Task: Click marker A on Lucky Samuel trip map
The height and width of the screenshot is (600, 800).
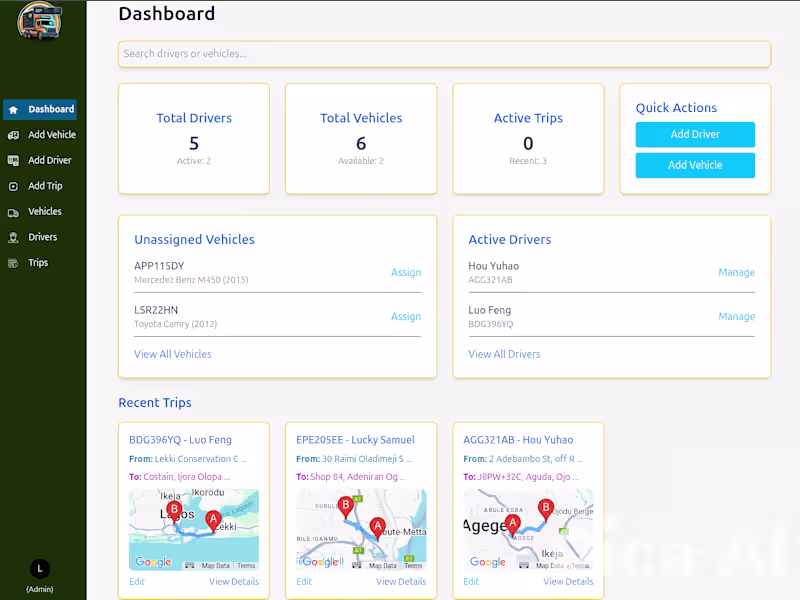Action: (x=378, y=528)
